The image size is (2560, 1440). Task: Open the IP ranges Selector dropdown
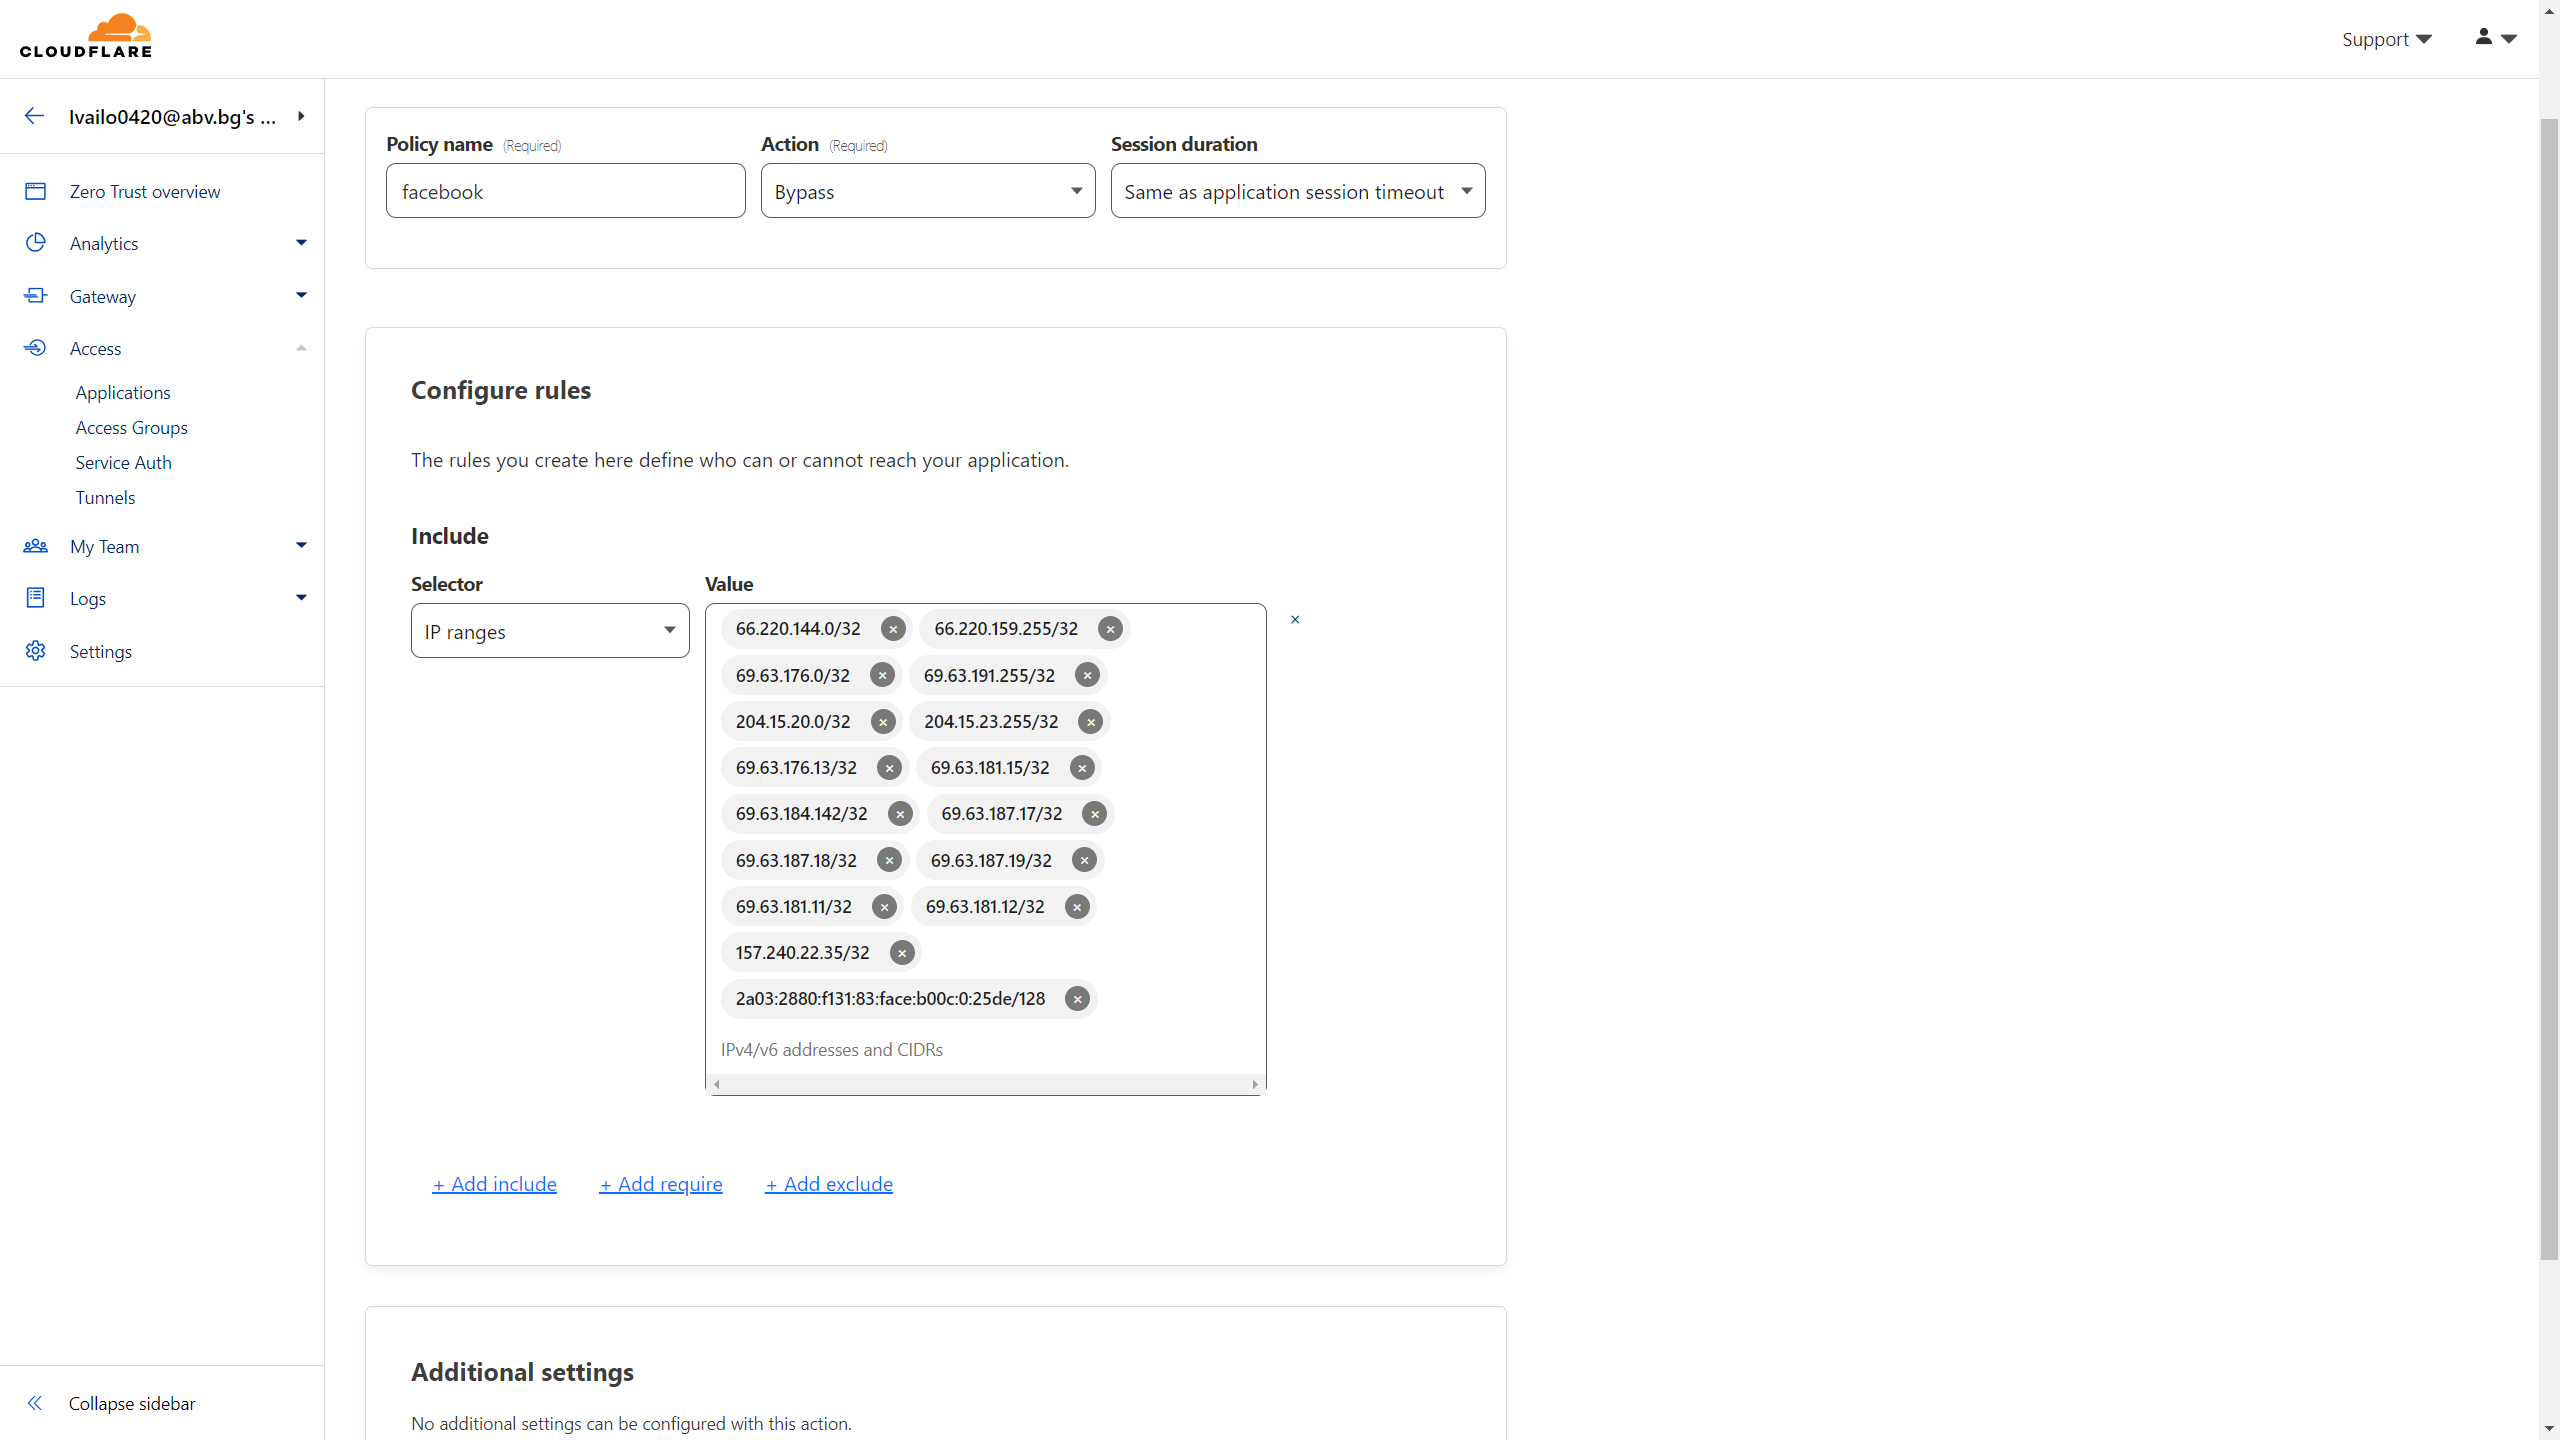coord(550,631)
